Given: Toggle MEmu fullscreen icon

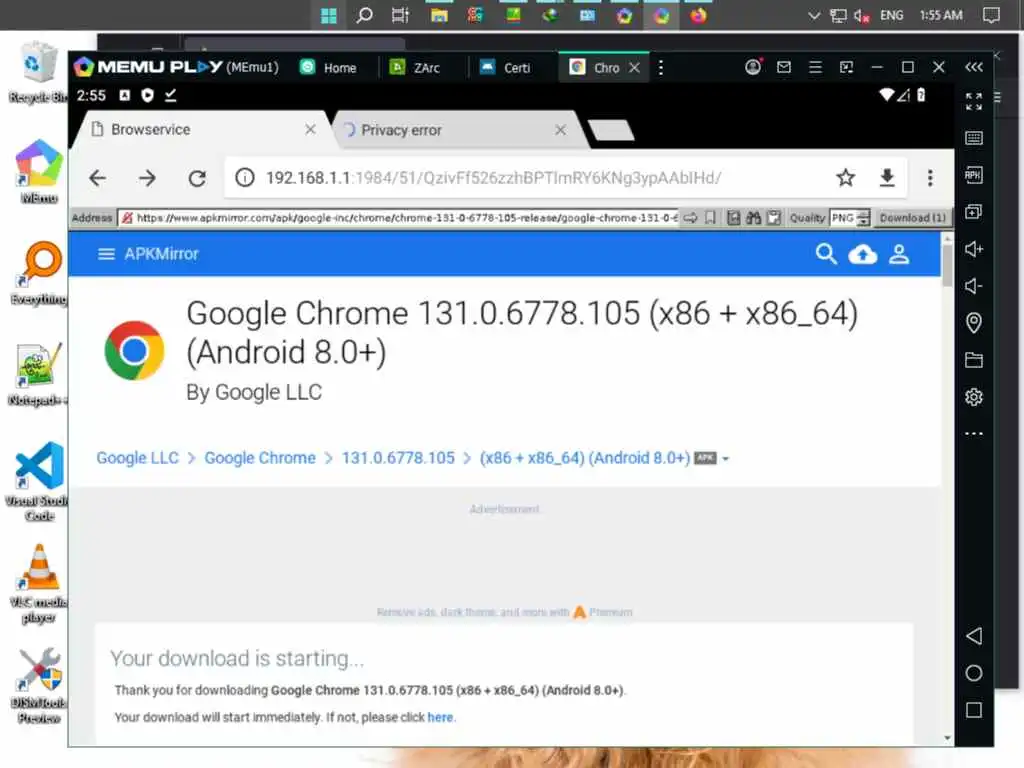Looking at the screenshot, I should pyautogui.click(x=974, y=101).
